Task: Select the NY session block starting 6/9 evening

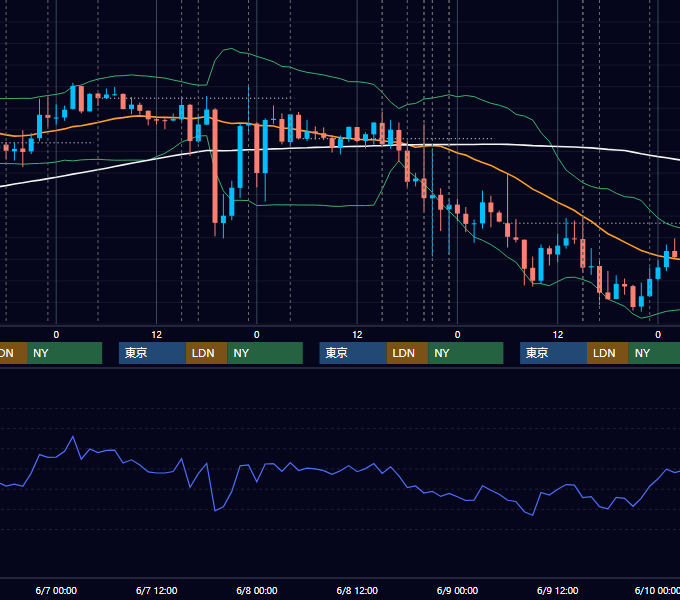Action: (x=654, y=353)
